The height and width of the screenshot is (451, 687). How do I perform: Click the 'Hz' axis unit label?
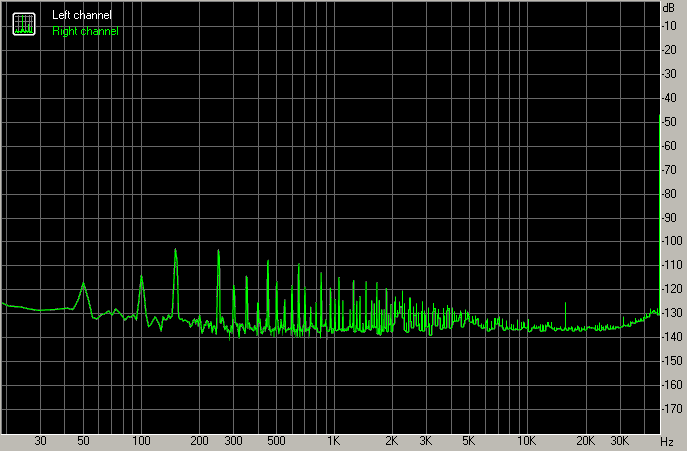(x=667, y=441)
